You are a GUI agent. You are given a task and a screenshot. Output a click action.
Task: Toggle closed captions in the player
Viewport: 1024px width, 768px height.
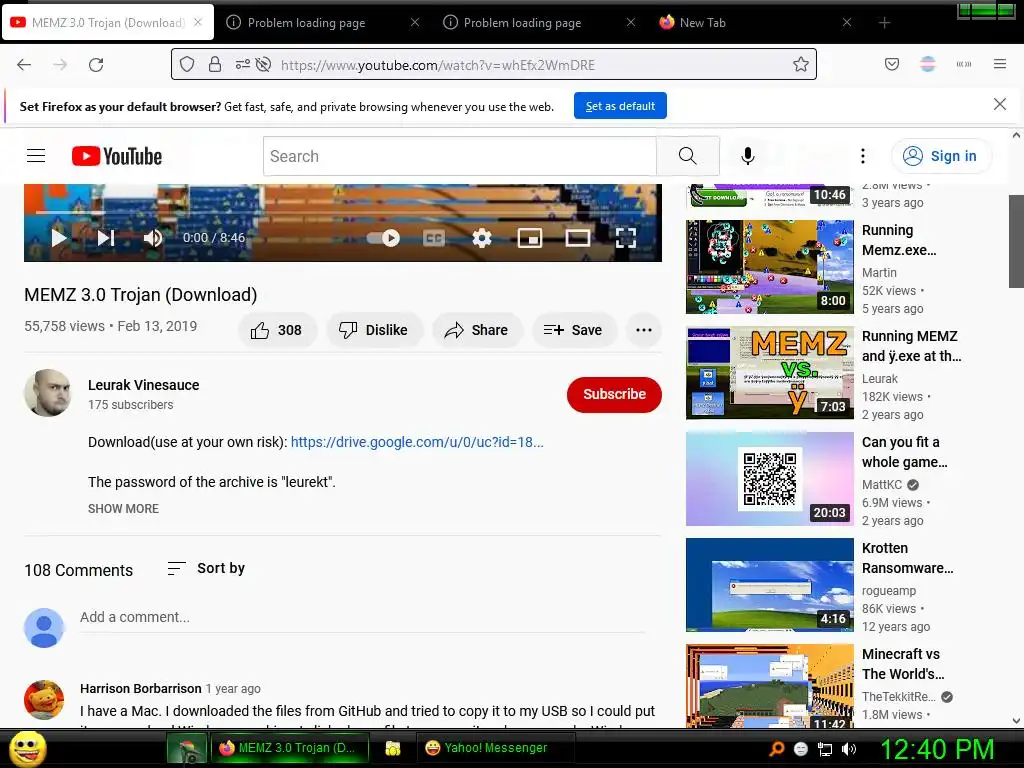434,238
